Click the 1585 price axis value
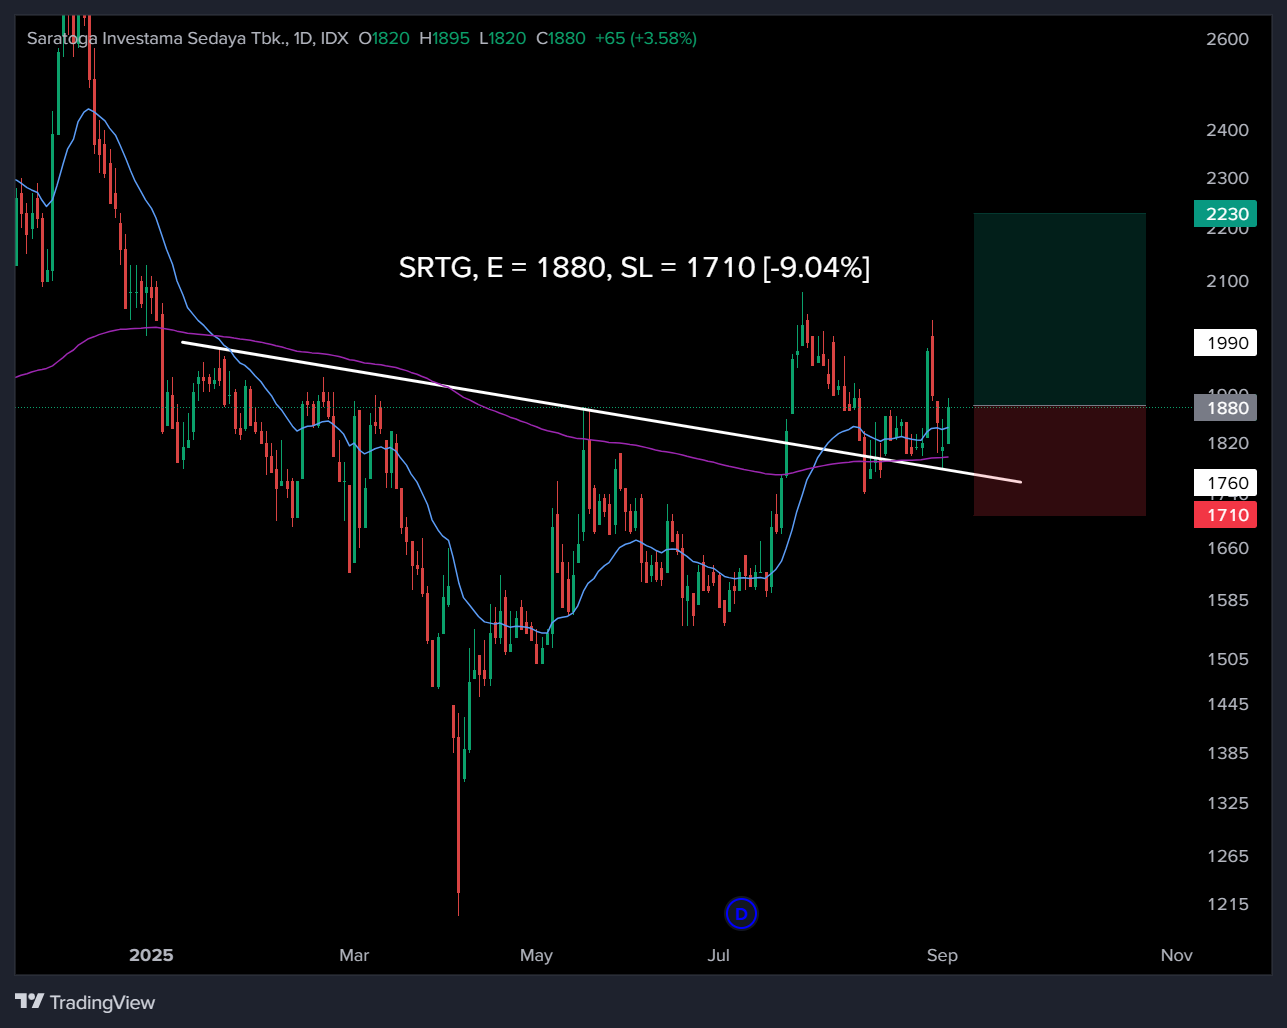The height and width of the screenshot is (1028, 1287). click(1227, 600)
